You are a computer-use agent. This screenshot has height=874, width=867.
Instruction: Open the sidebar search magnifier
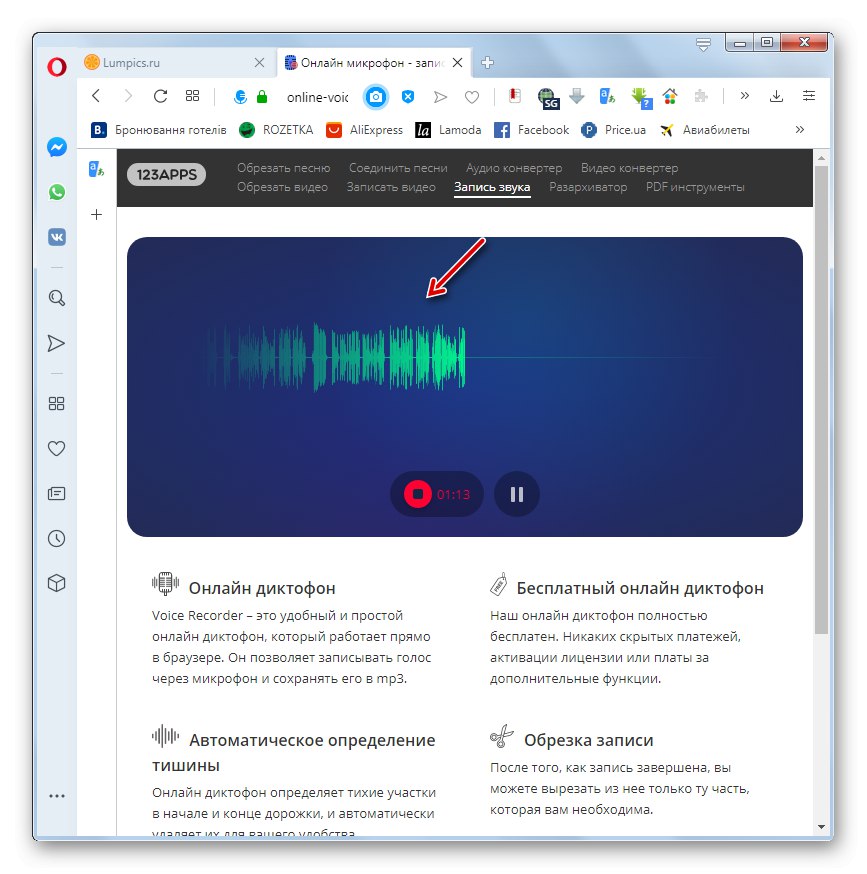tap(56, 298)
